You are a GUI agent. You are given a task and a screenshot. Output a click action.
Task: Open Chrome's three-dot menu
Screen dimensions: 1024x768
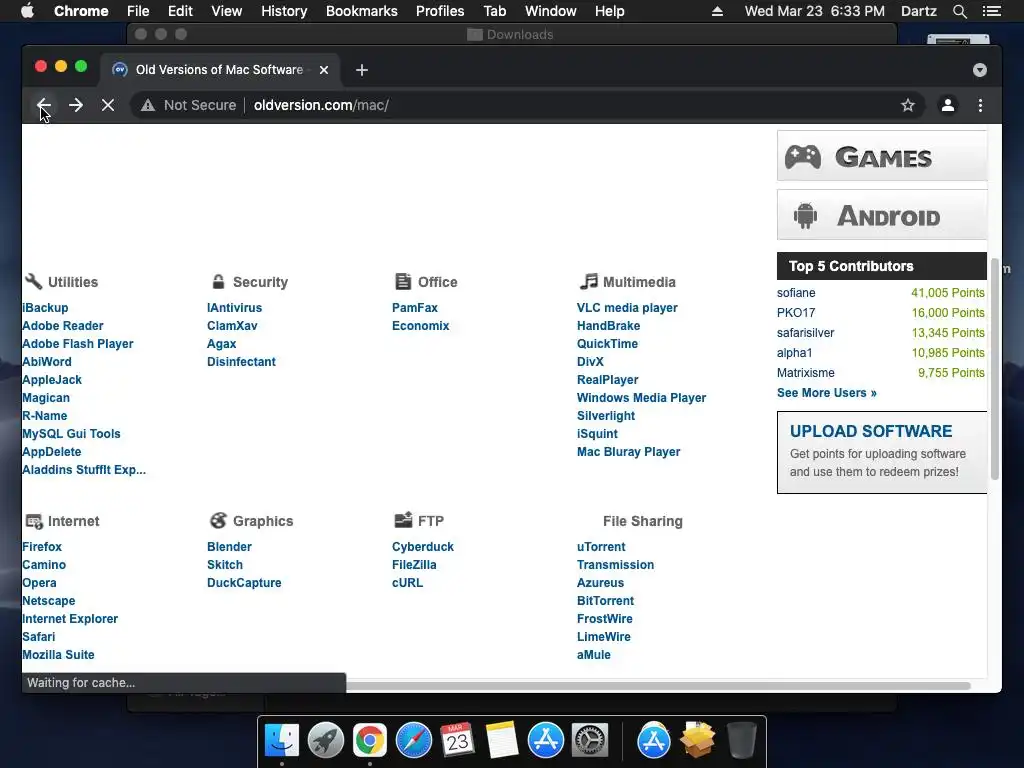(980, 105)
